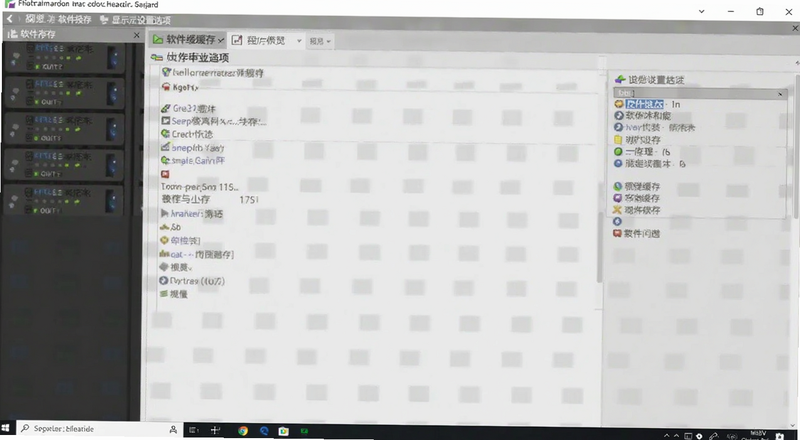Select the row reading Toom-per.Sns 115..
Screen dimensions: 800x440
(199, 187)
